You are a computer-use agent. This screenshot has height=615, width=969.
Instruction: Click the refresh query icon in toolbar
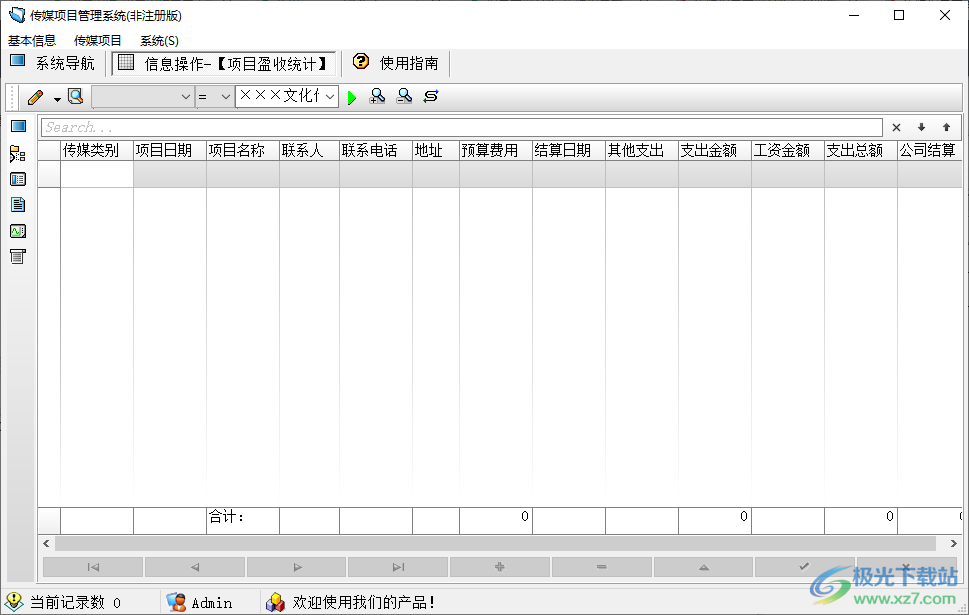431,97
